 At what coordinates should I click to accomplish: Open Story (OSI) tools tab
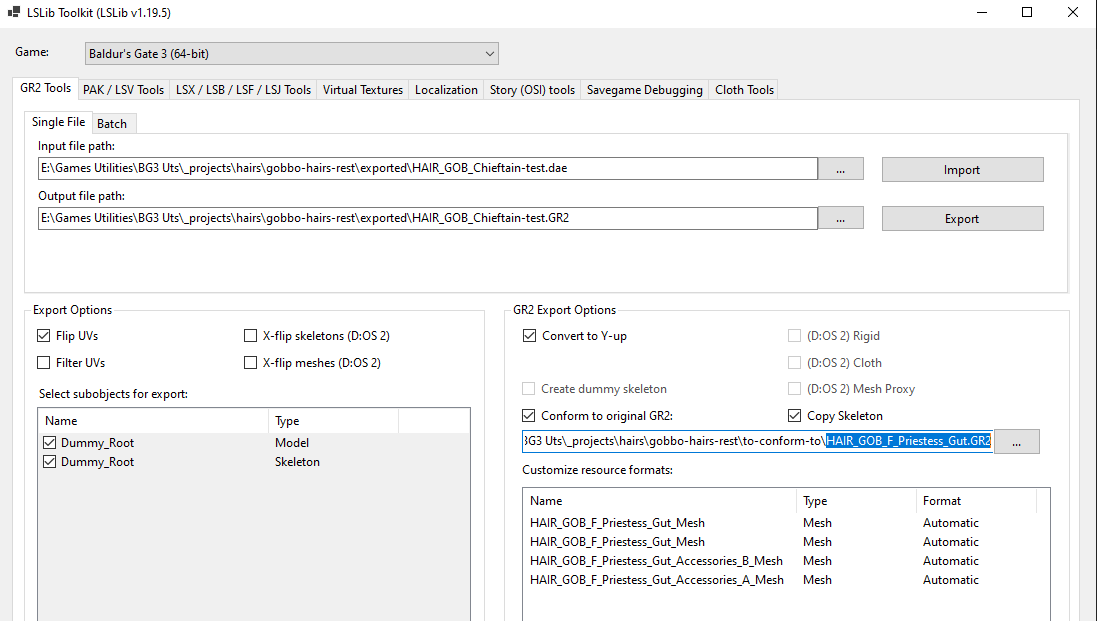point(532,90)
